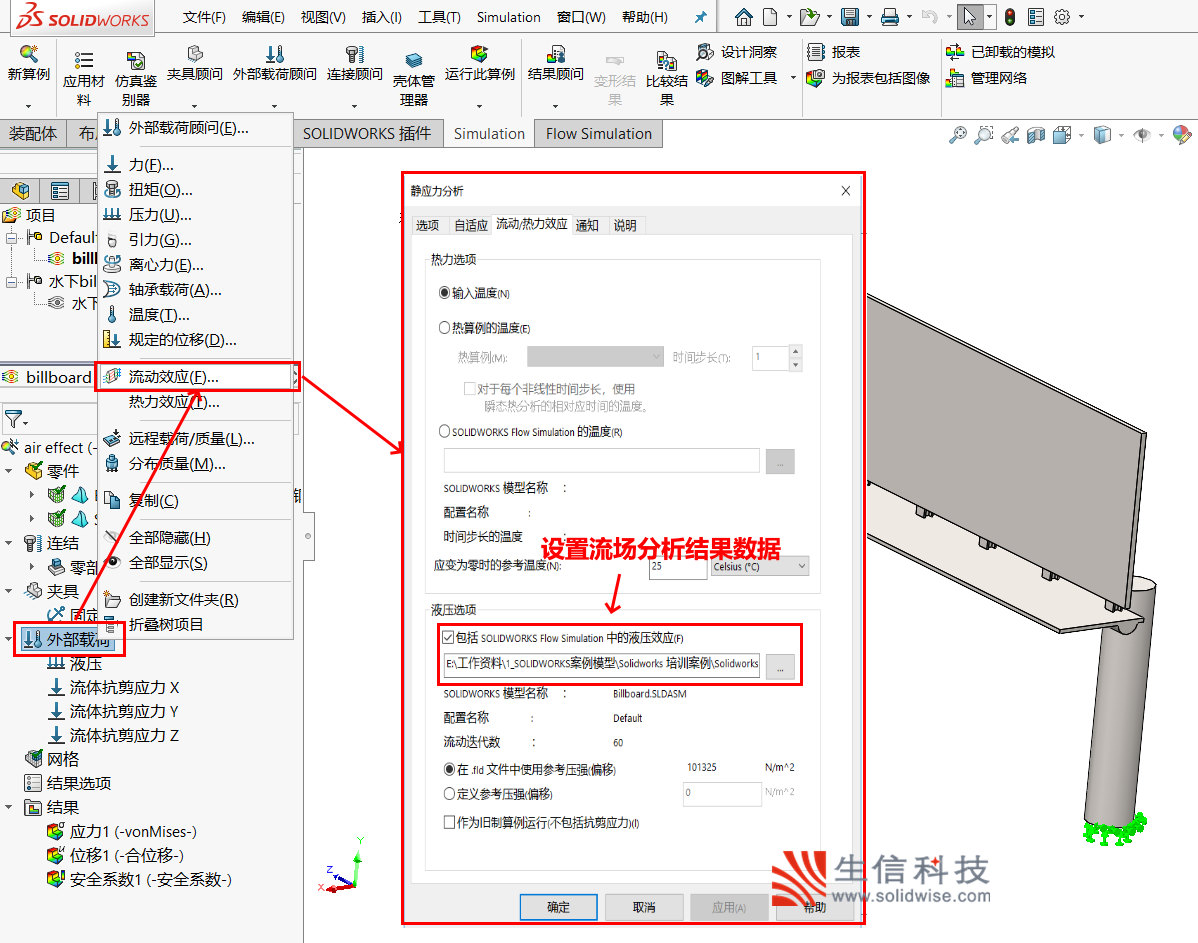Open the Celsius (°C) unit dropdown

[x=759, y=566]
